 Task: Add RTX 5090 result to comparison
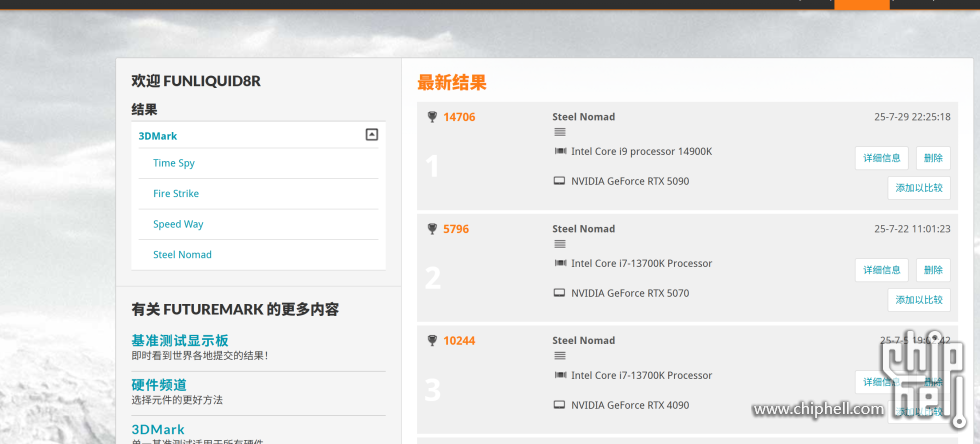coord(919,188)
